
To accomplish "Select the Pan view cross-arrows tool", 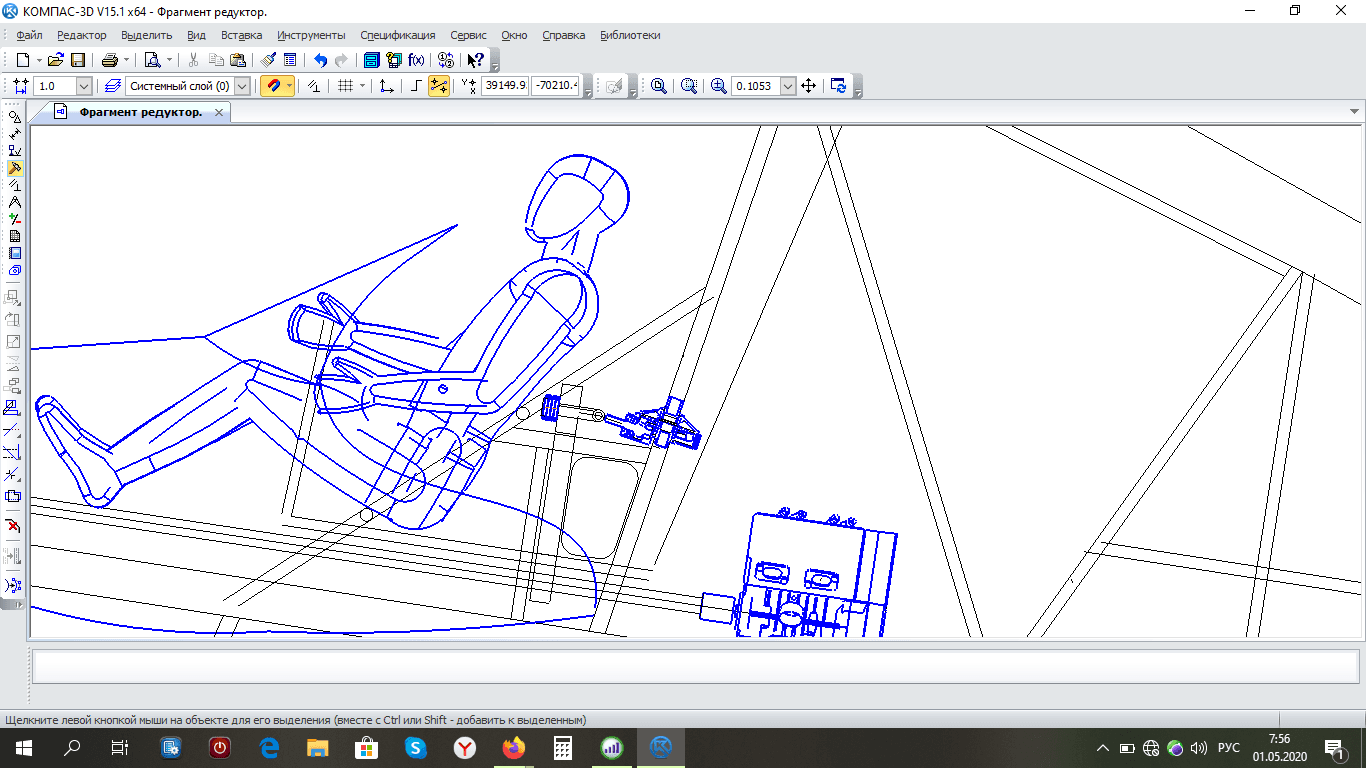I will [x=809, y=86].
